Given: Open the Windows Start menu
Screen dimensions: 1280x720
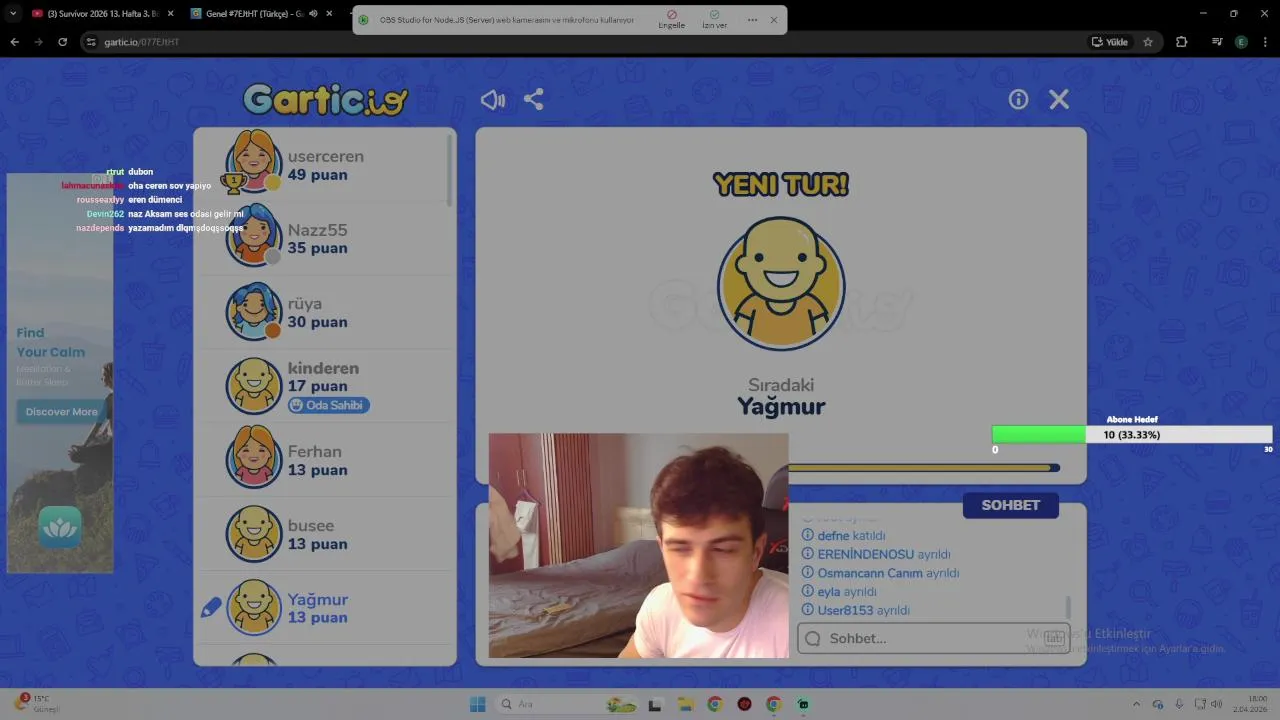Looking at the screenshot, I should tap(478, 704).
